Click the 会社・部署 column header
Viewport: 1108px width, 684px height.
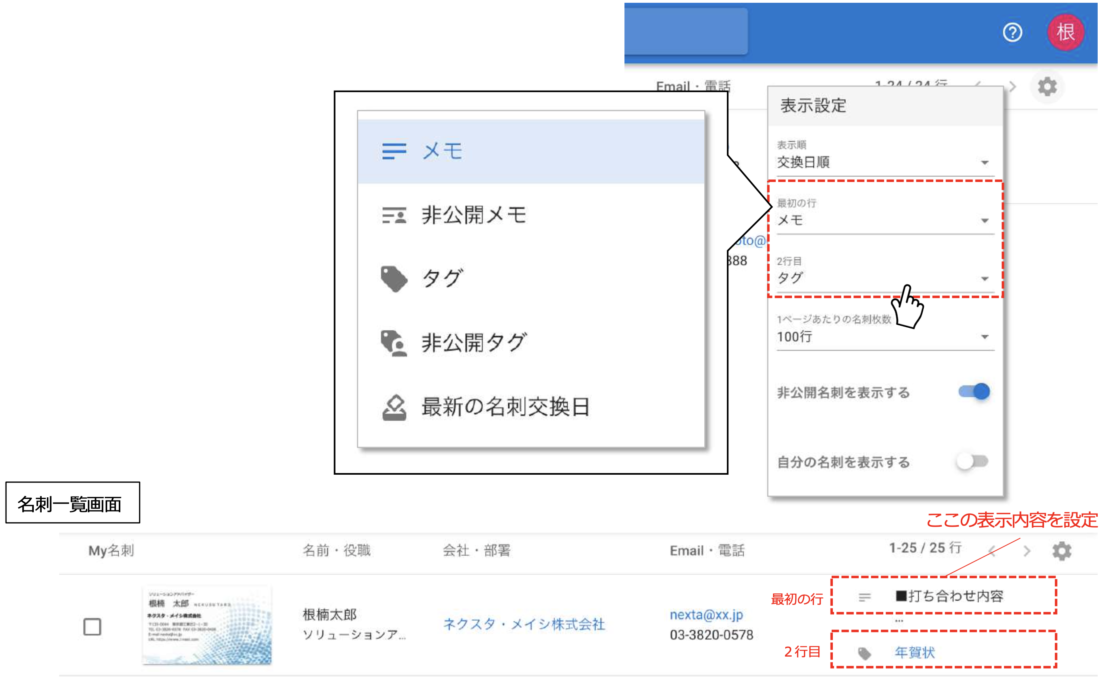(476, 550)
